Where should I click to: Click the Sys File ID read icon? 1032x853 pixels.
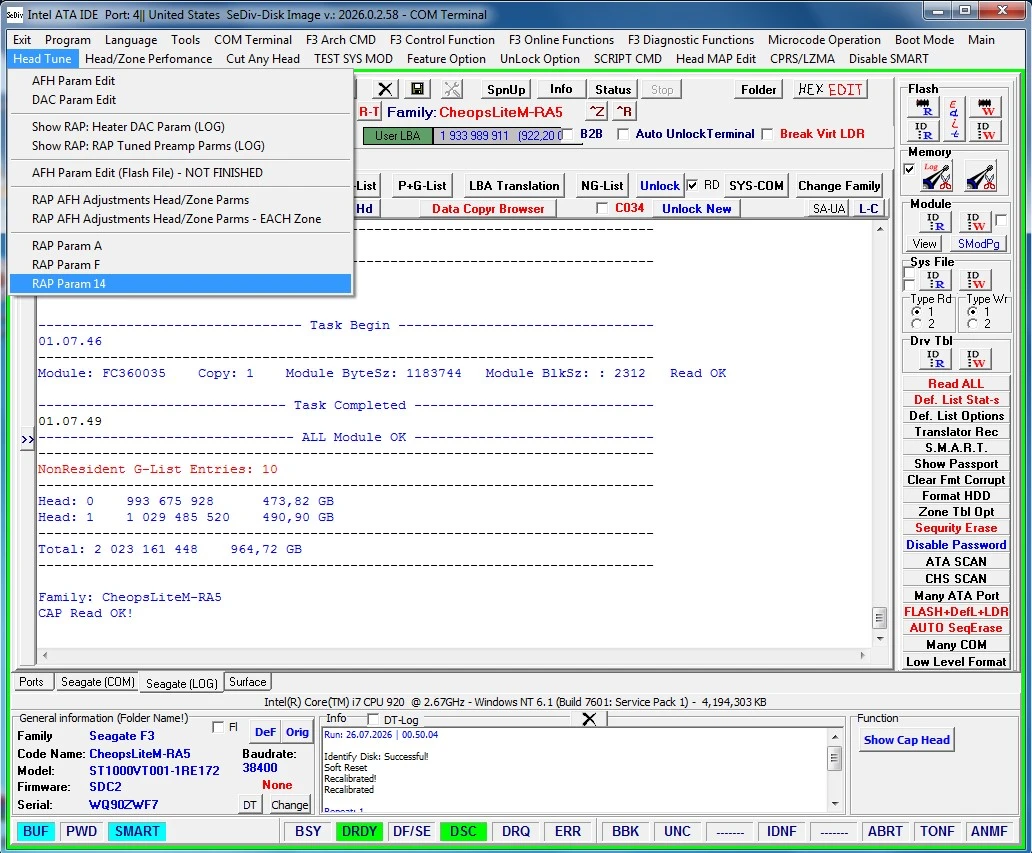pos(935,280)
